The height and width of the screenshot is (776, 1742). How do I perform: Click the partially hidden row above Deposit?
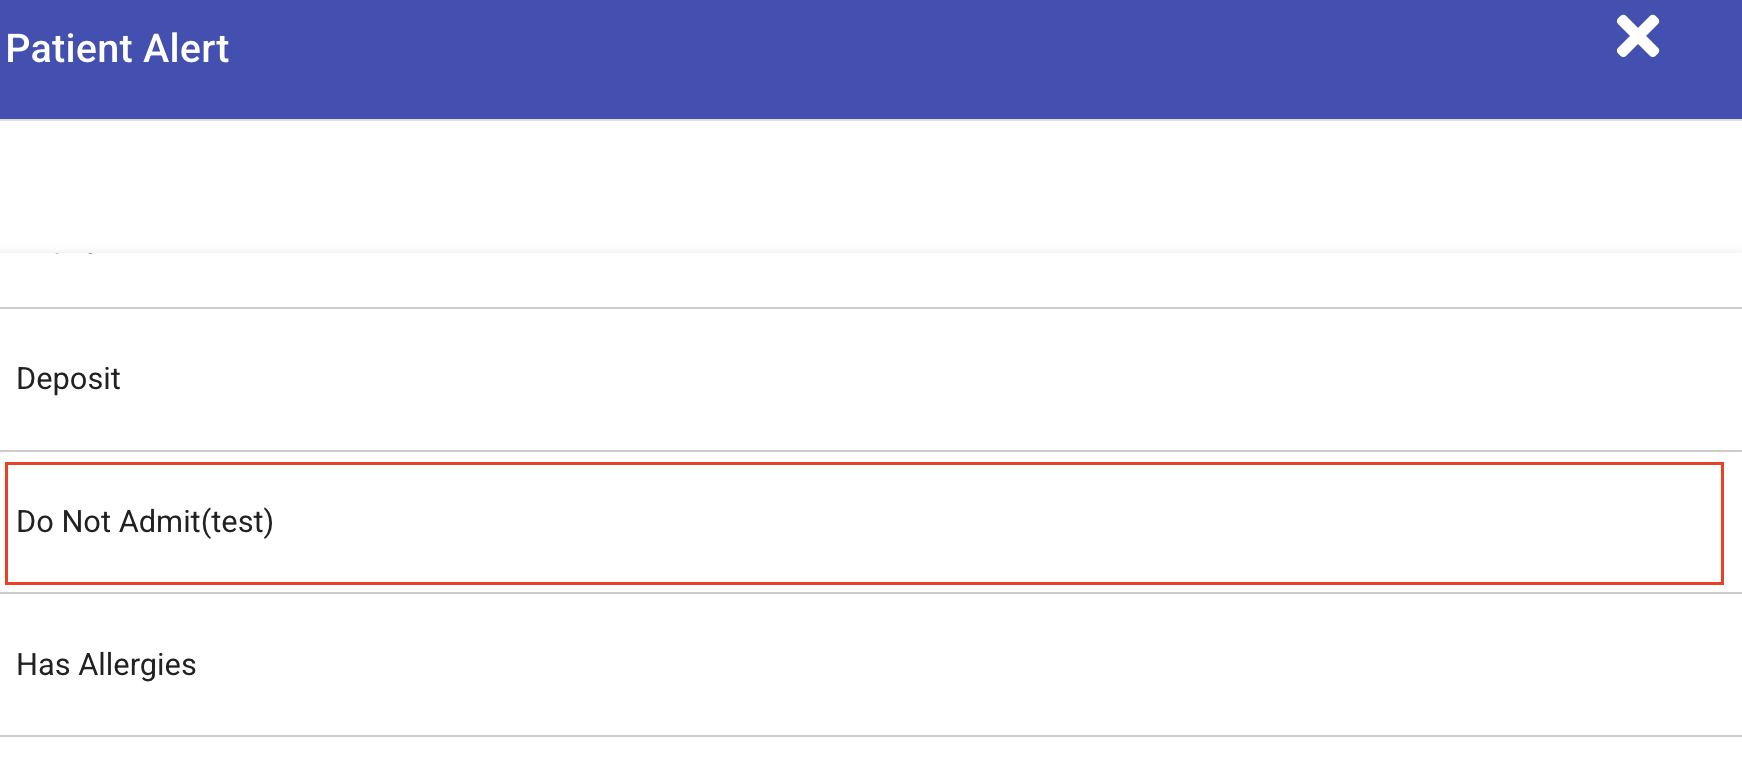870,279
